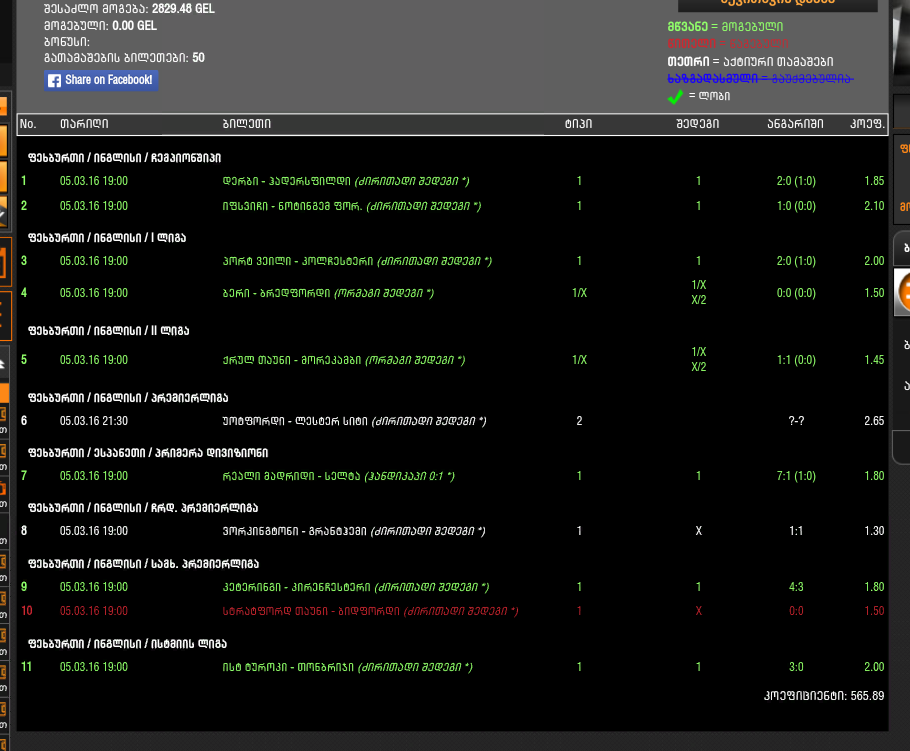Open the match listed in row 1
Image resolution: width=910 pixels, height=751 pixels.
click(x=285, y=182)
